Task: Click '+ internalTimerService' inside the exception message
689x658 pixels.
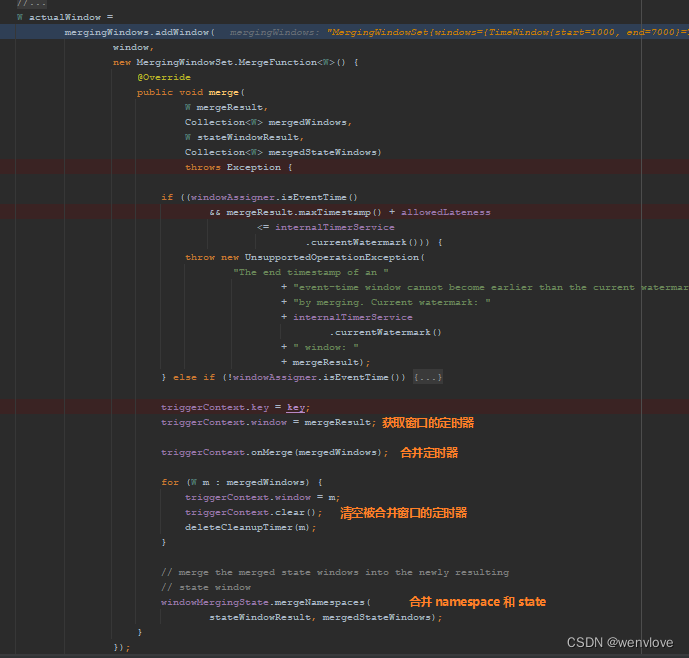Action: tap(347, 317)
